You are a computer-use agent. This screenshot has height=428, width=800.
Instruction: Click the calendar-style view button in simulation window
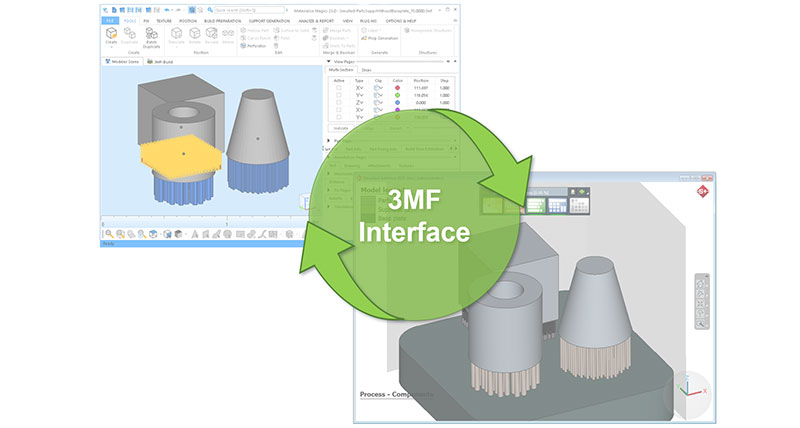[x=579, y=206]
